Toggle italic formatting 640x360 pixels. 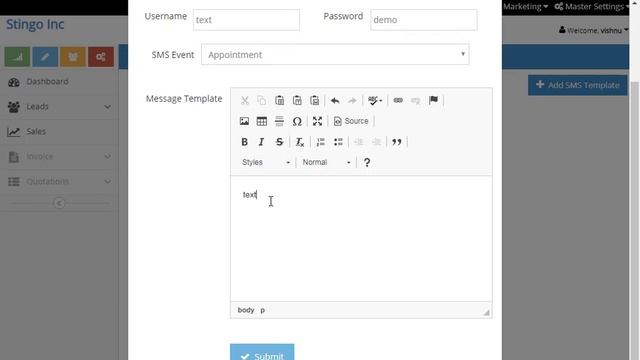pyautogui.click(x=262, y=142)
